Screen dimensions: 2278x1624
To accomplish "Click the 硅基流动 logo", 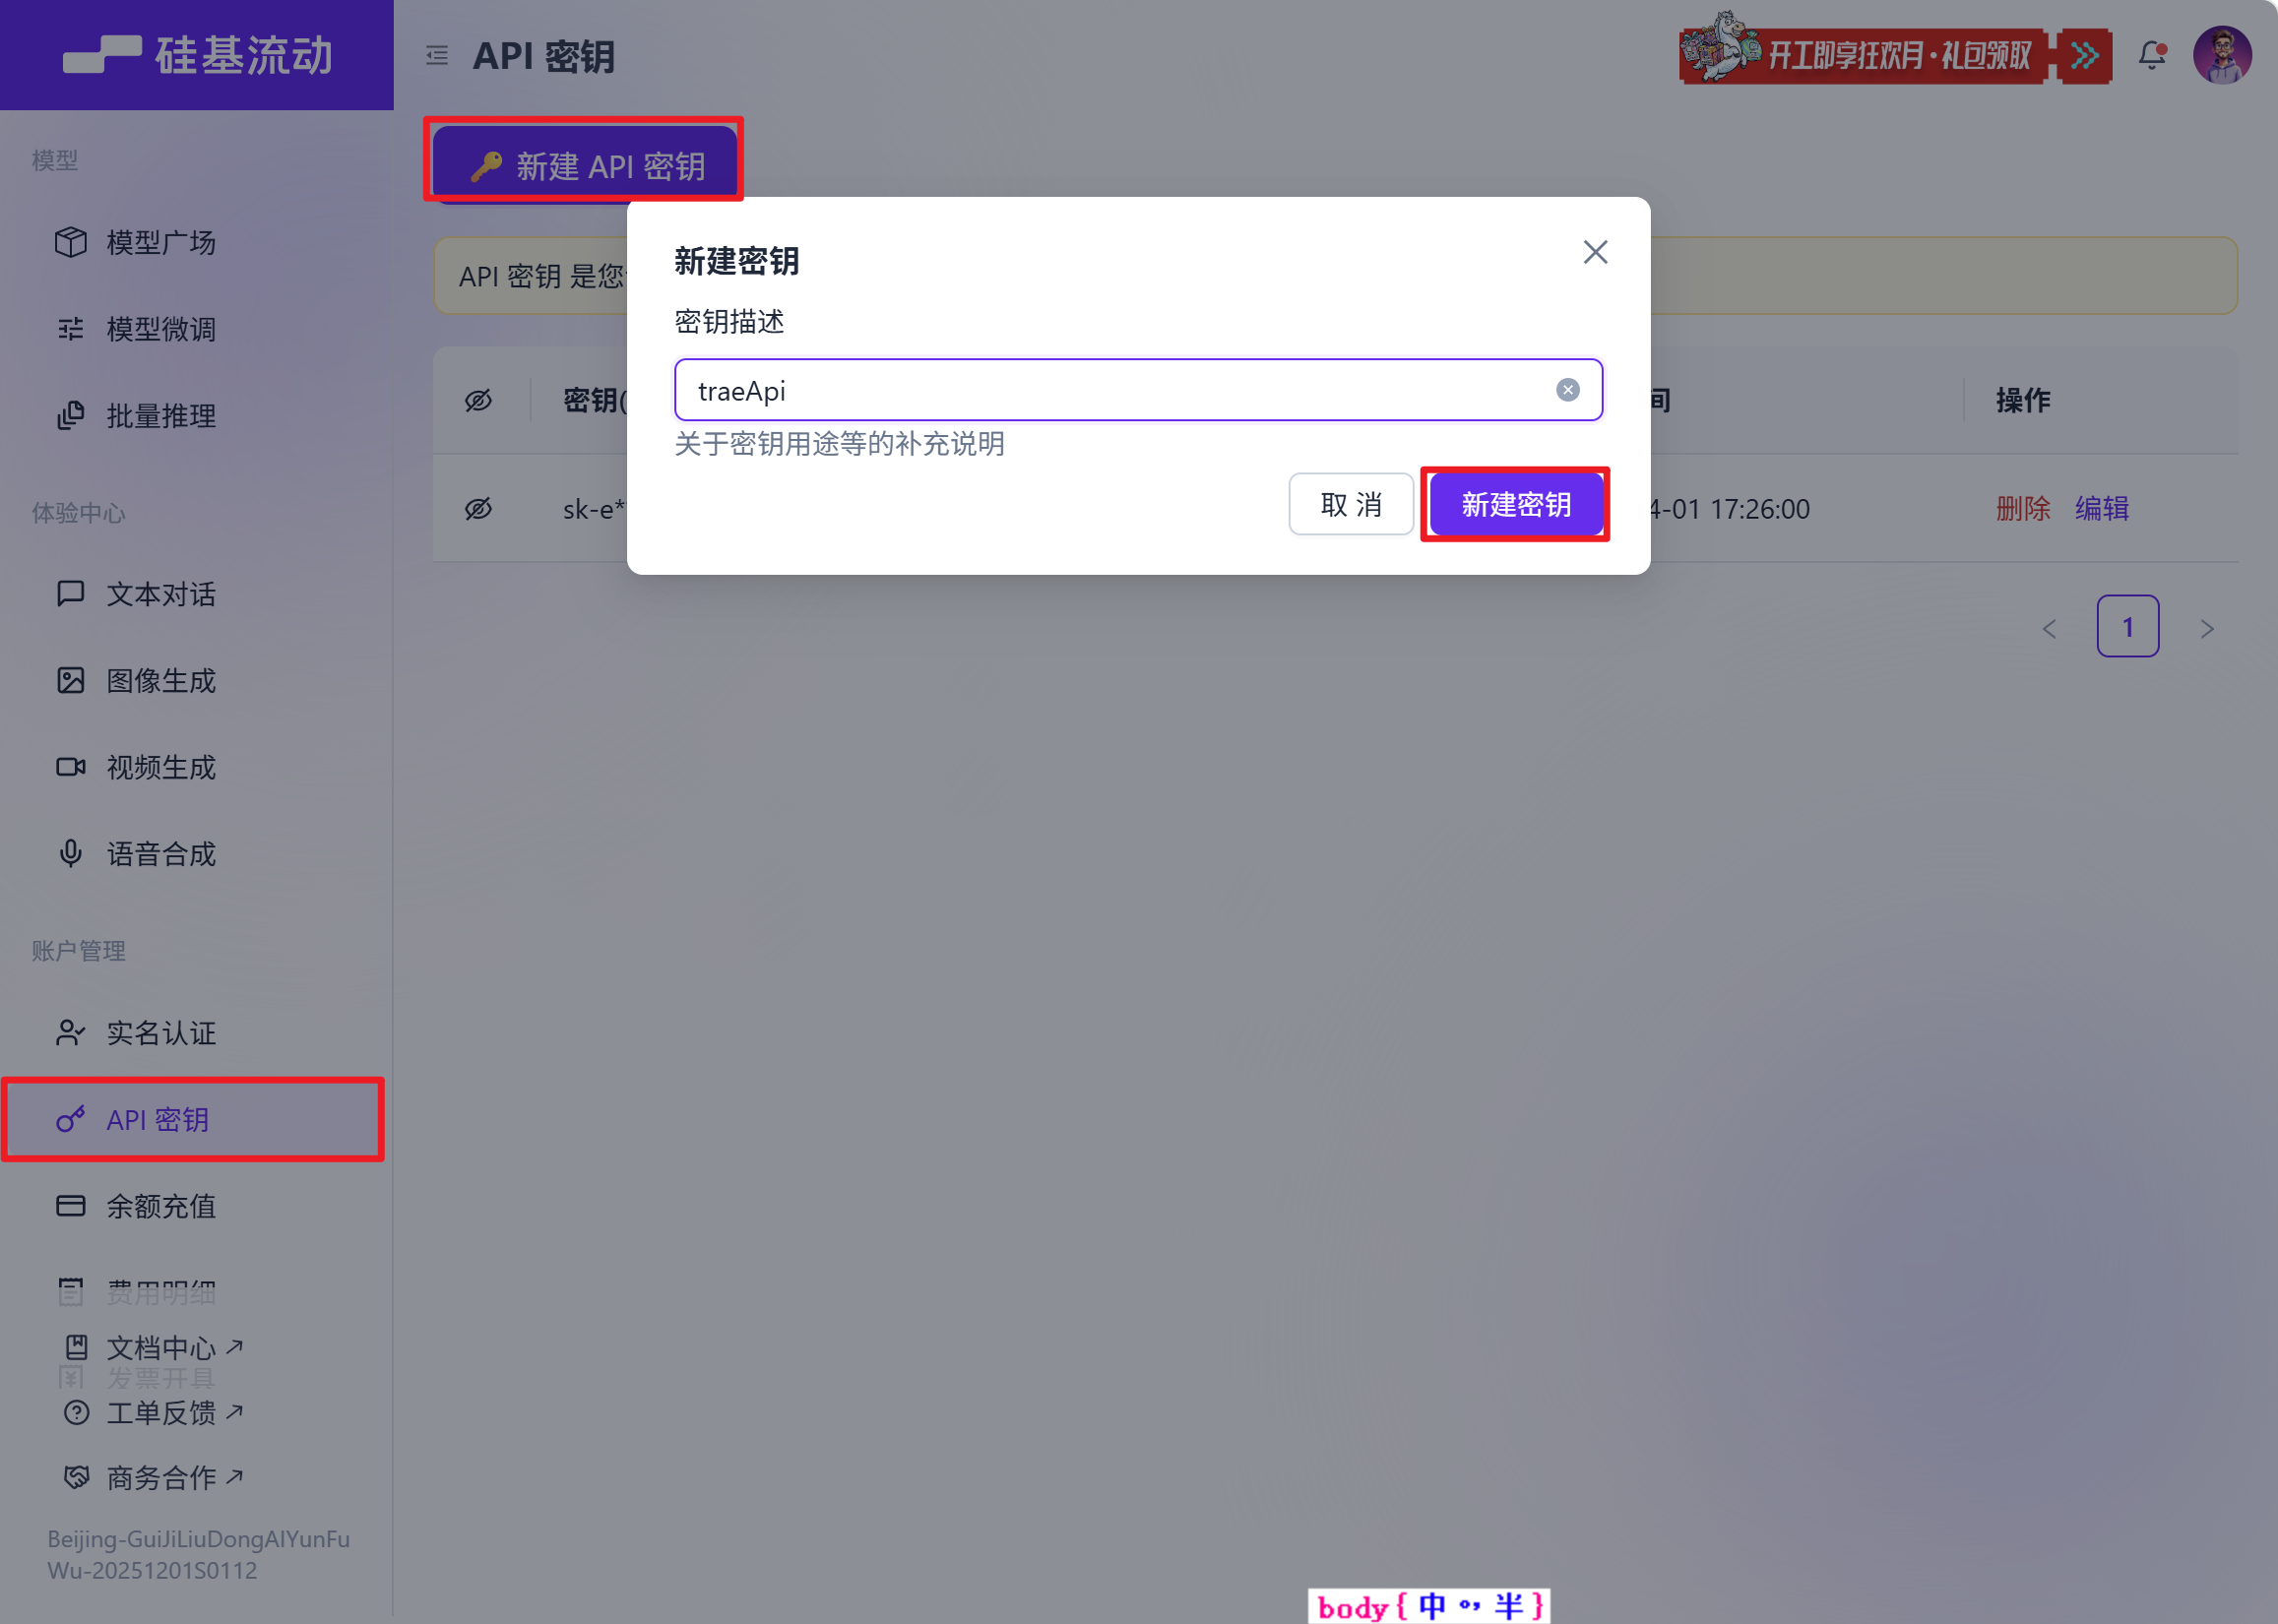I will pyautogui.click(x=197, y=55).
